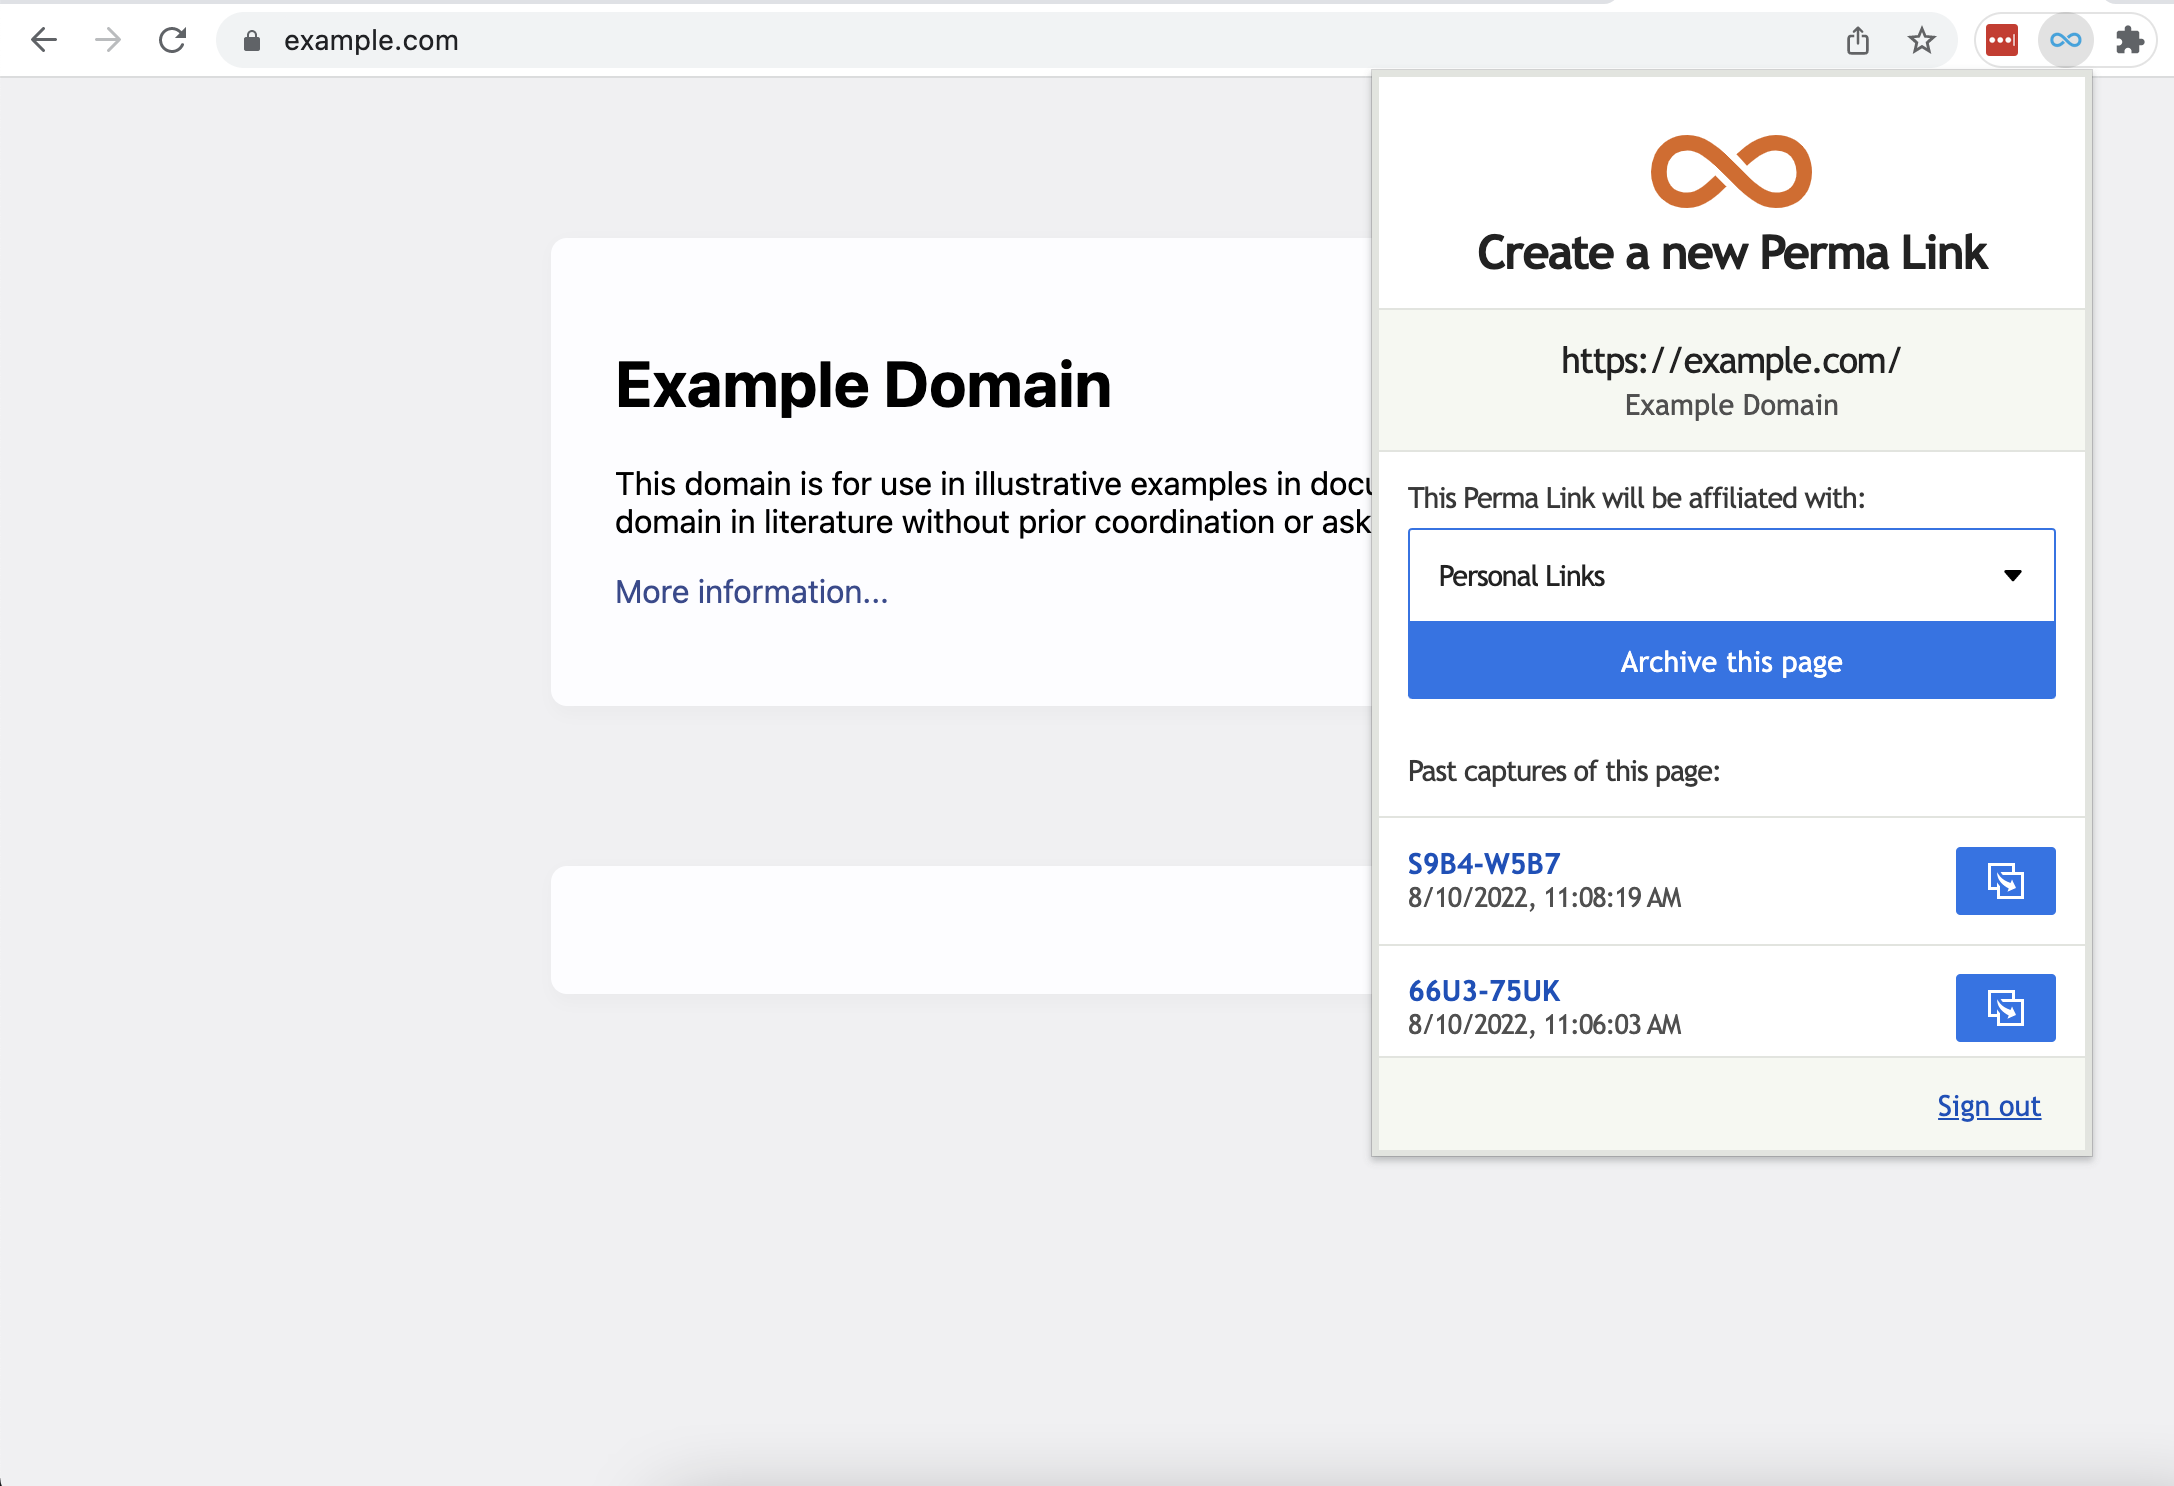
Task: Click the red extension icon in toolbar
Action: pyautogui.click(x=2001, y=40)
